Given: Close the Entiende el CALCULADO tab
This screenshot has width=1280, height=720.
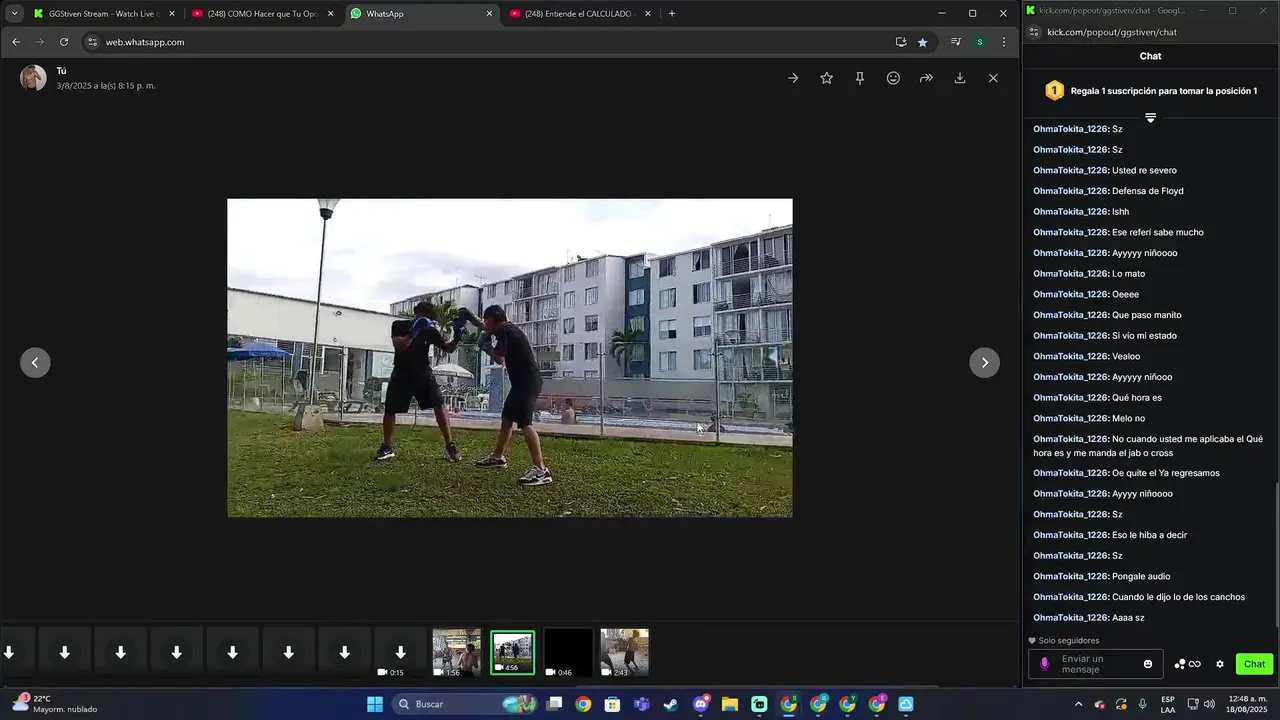Looking at the screenshot, I should pos(648,14).
